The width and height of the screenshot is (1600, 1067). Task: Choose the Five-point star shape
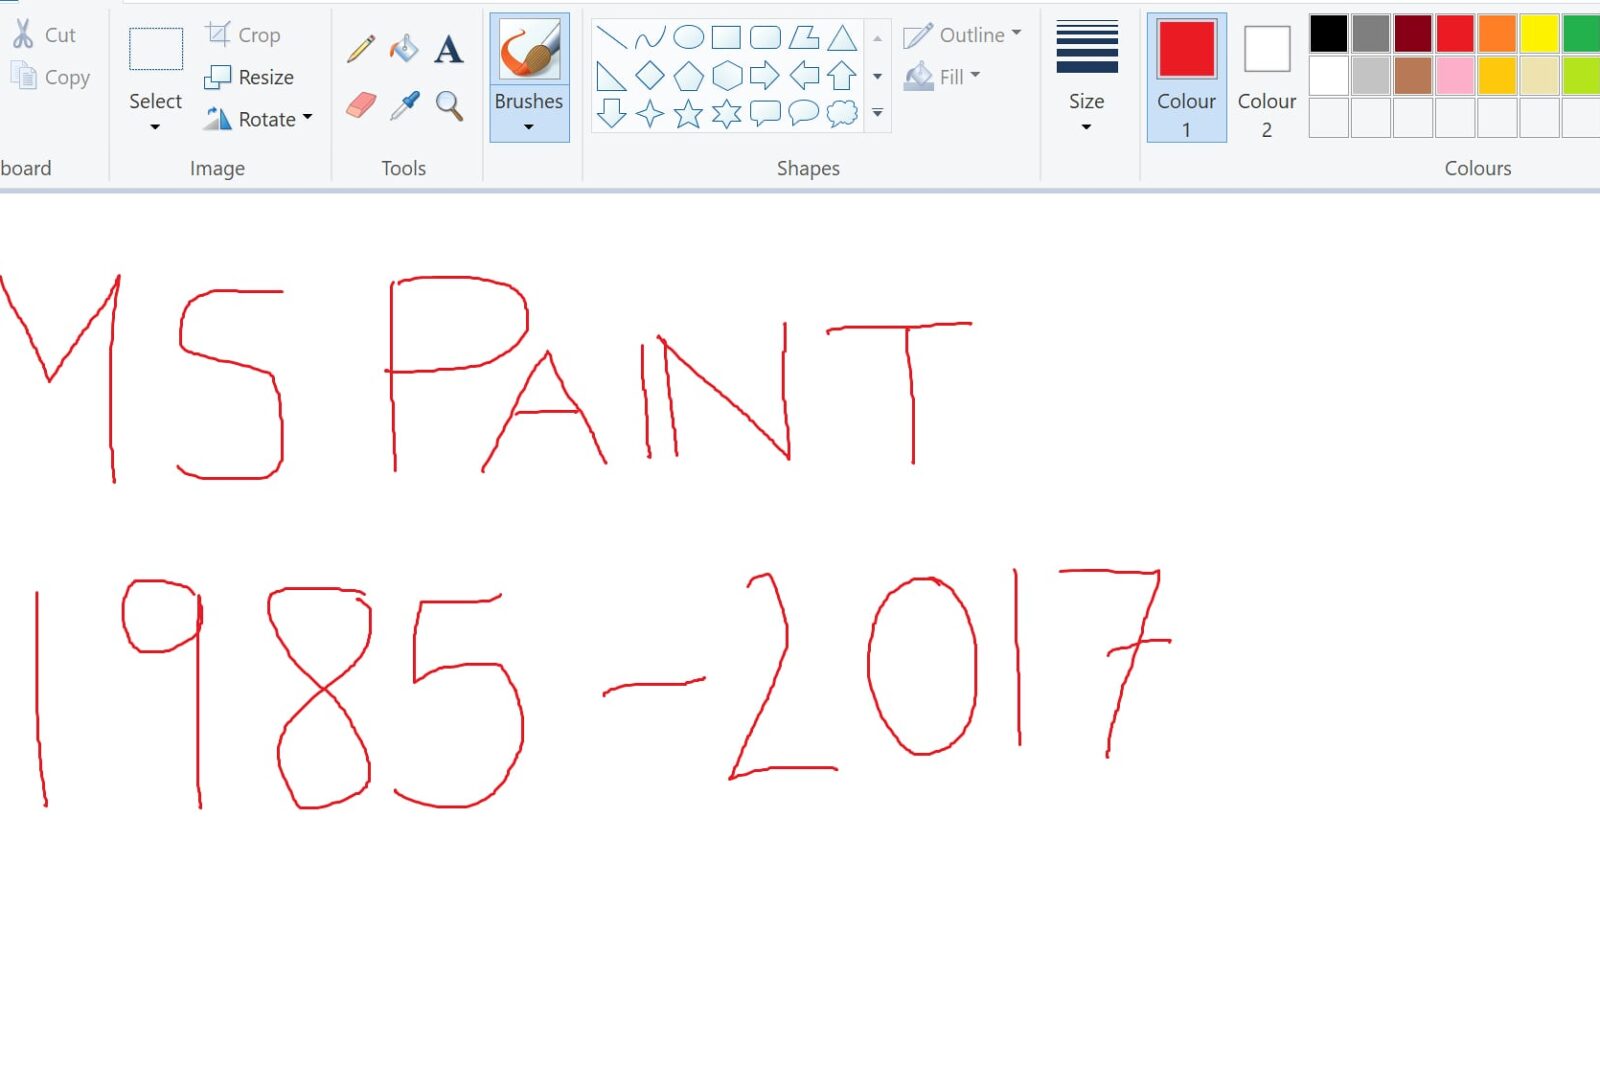tap(688, 114)
